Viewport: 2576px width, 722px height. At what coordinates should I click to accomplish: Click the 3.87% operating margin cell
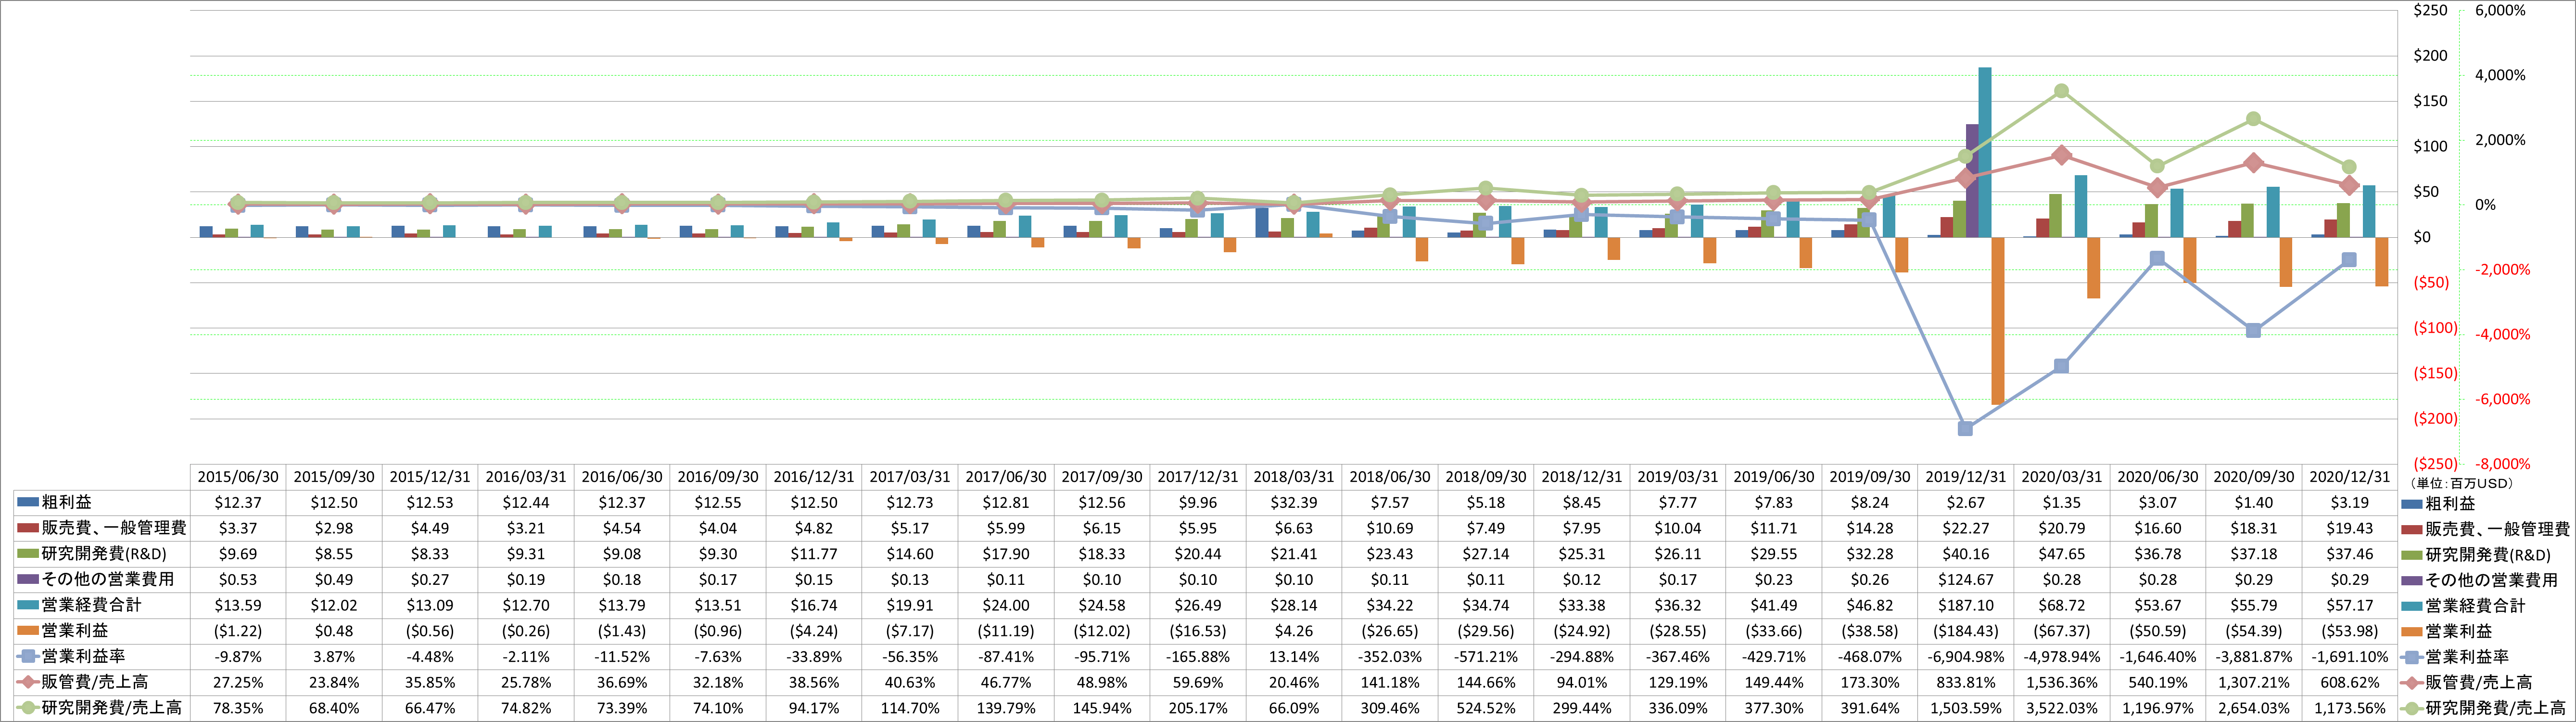(x=334, y=657)
